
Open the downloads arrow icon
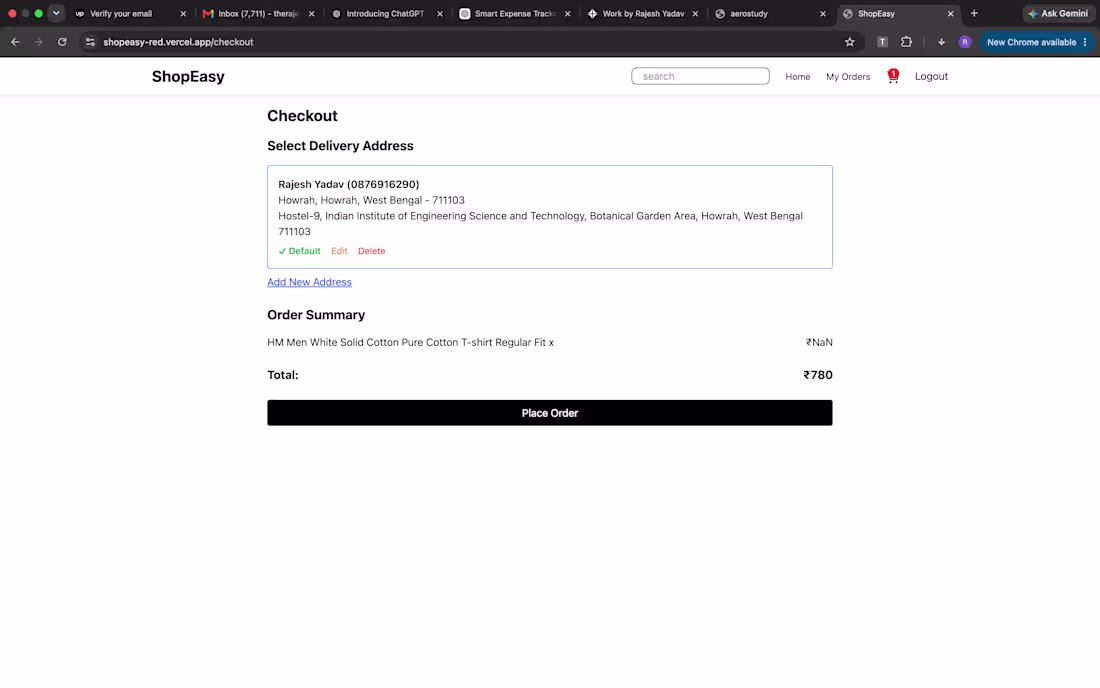(x=941, y=42)
